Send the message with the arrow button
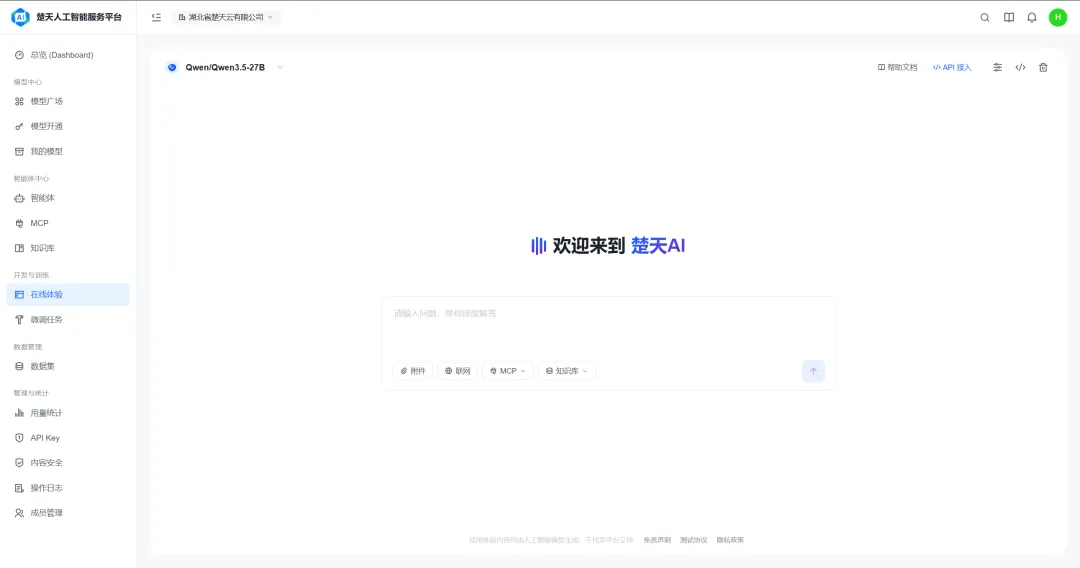Viewport: 1080px width, 568px height. coord(813,371)
